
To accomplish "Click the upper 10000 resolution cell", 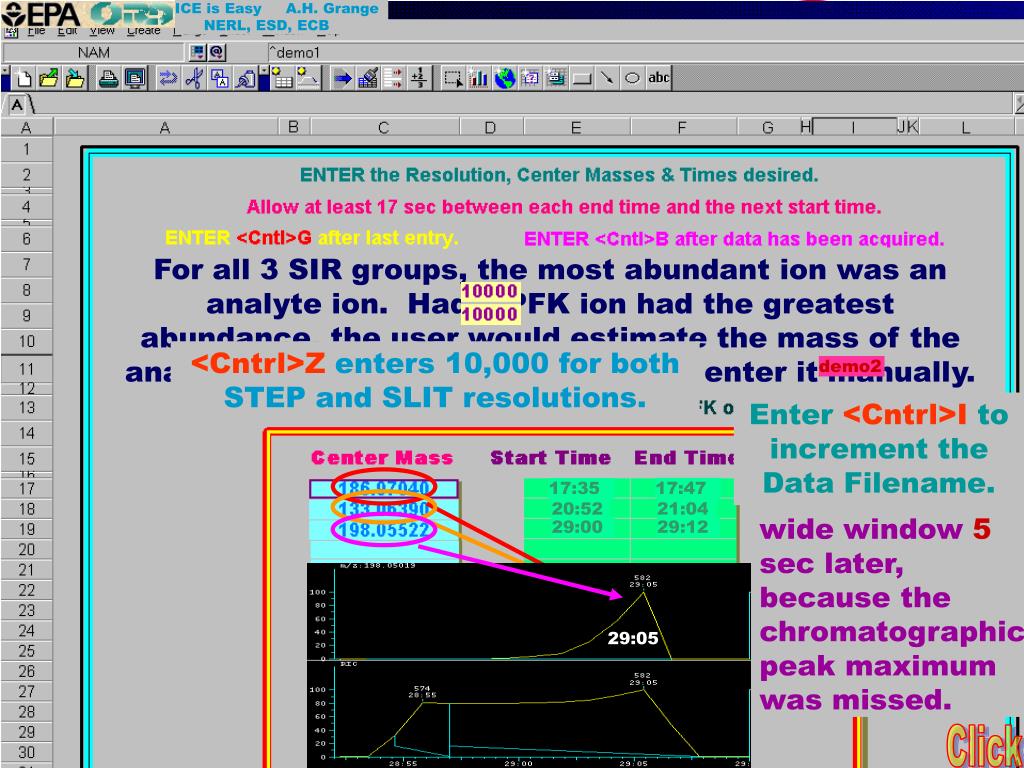I will [x=490, y=291].
